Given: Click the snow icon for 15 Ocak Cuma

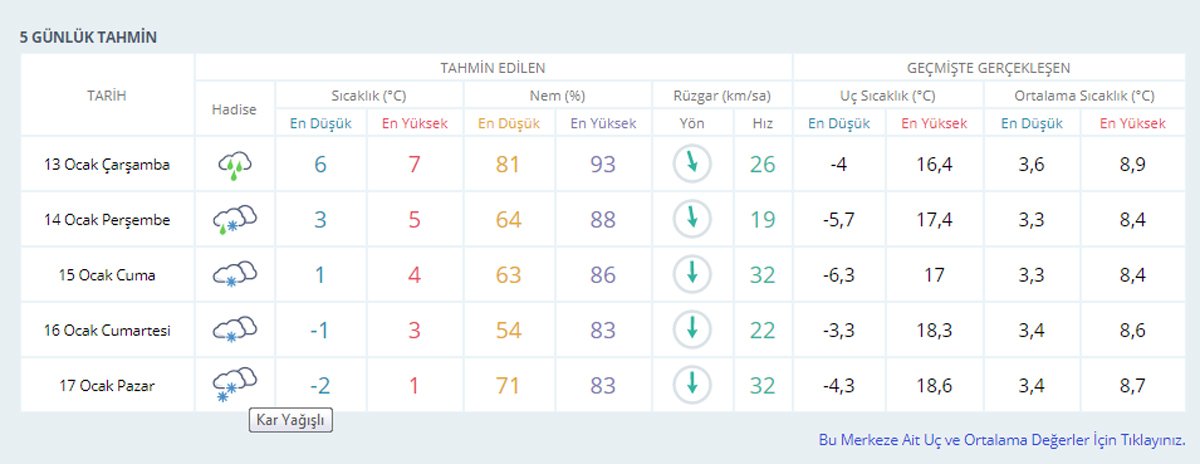Looking at the screenshot, I should (x=234, y=274).
